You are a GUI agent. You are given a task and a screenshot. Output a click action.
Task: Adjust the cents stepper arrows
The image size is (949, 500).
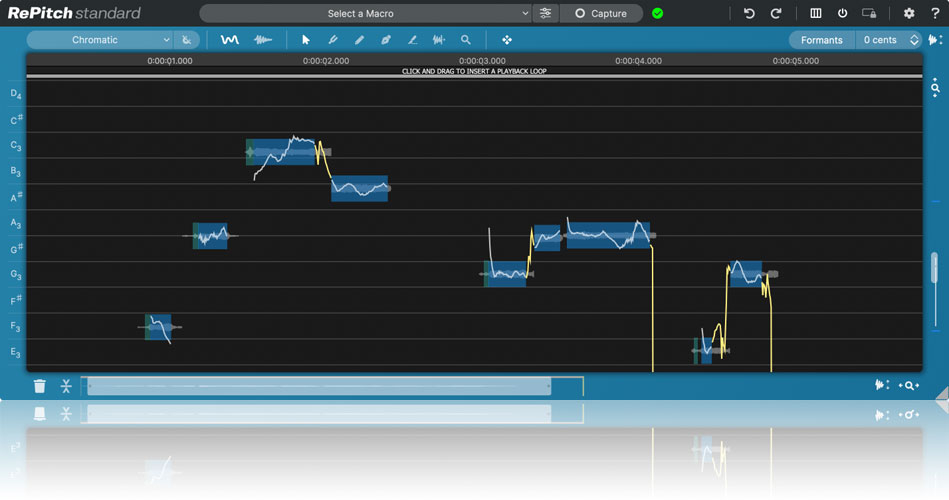(x=914, y=40)
